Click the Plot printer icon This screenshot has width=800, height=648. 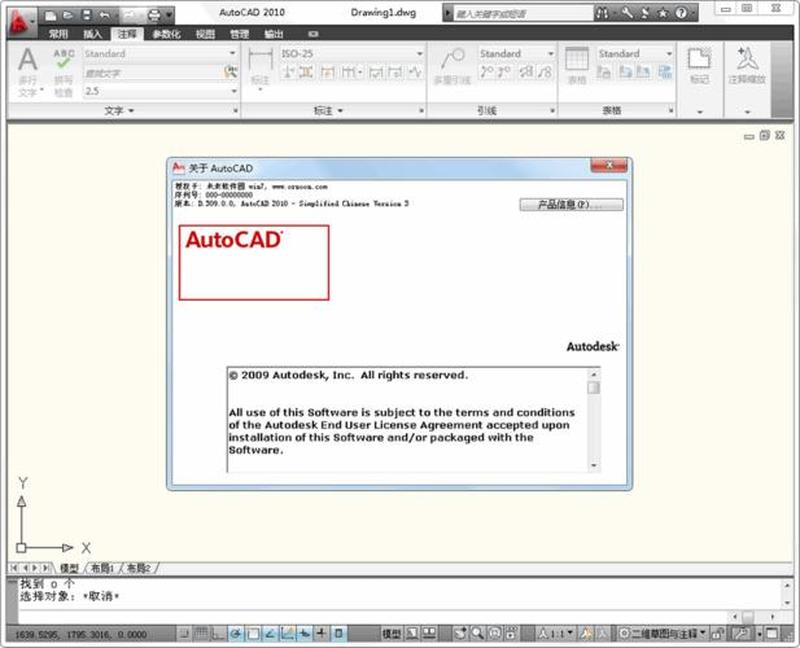coord(154,15)
